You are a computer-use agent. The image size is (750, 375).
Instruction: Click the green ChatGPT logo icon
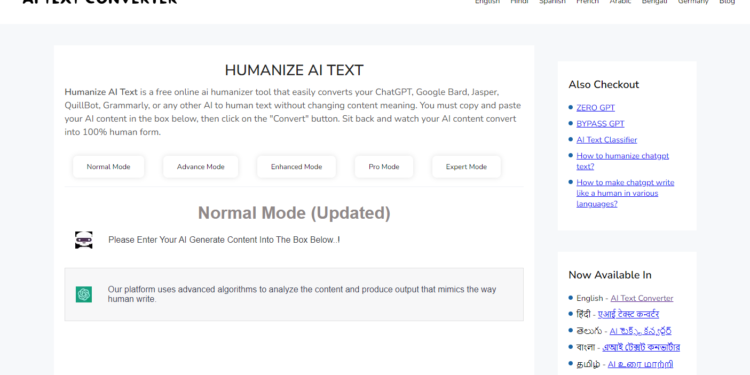pos(84,294)
